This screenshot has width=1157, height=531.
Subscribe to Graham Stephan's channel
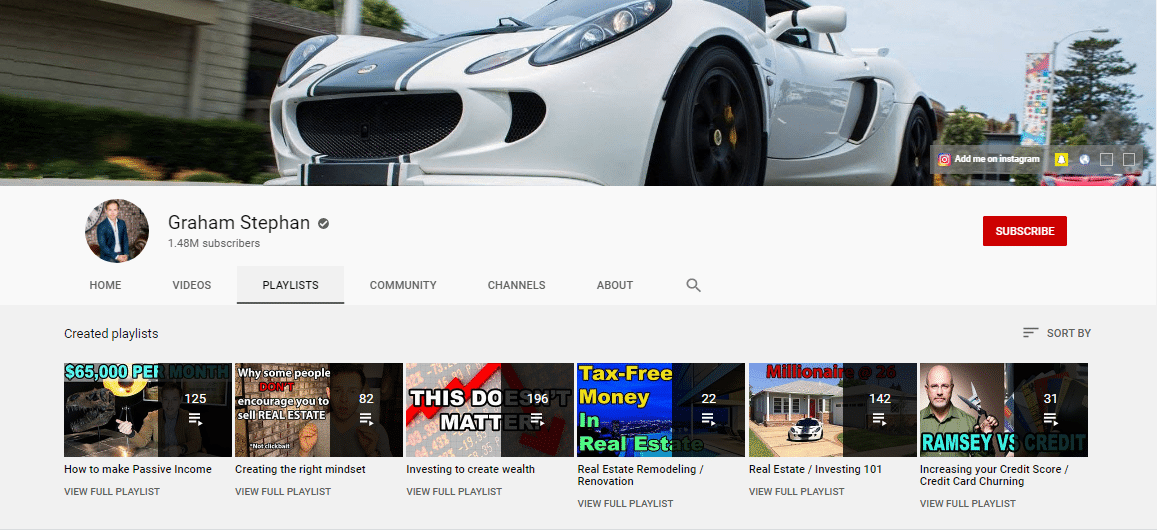(1024, 231)
